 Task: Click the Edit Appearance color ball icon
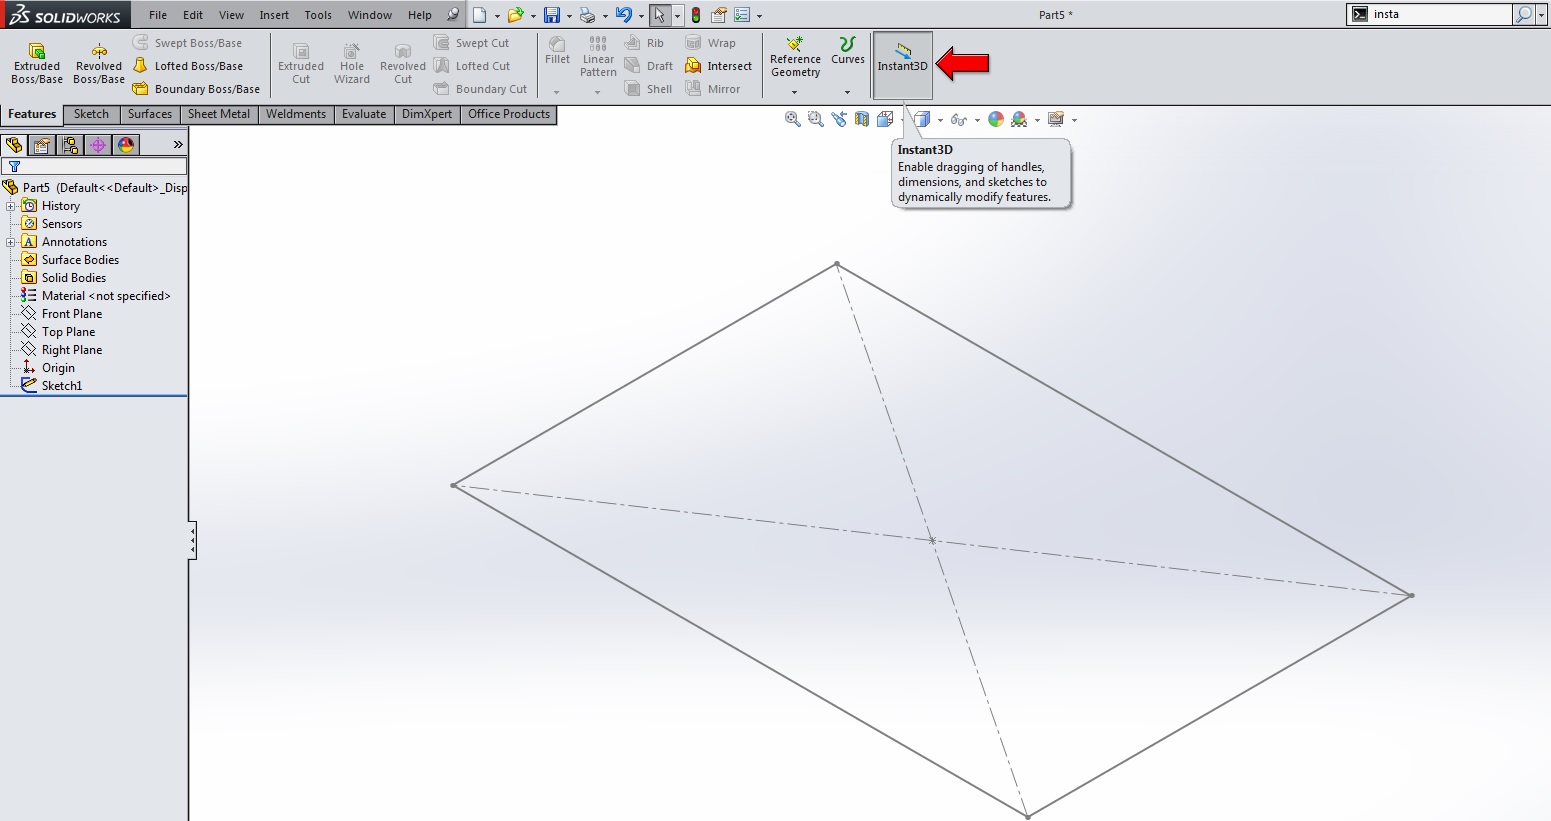995,119
